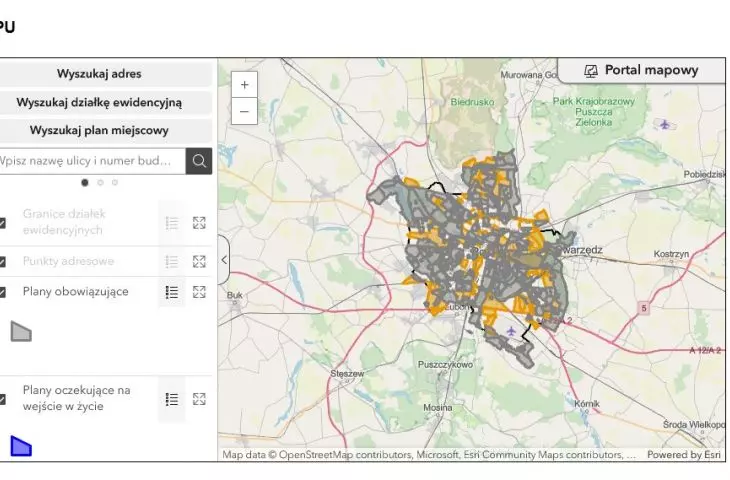The height and width of the screenshot is (480, 730).
Task: Toggle Plany oczekujące na wejście w życie checkbox
Action: pyautogui.click(x=2, y=399)
